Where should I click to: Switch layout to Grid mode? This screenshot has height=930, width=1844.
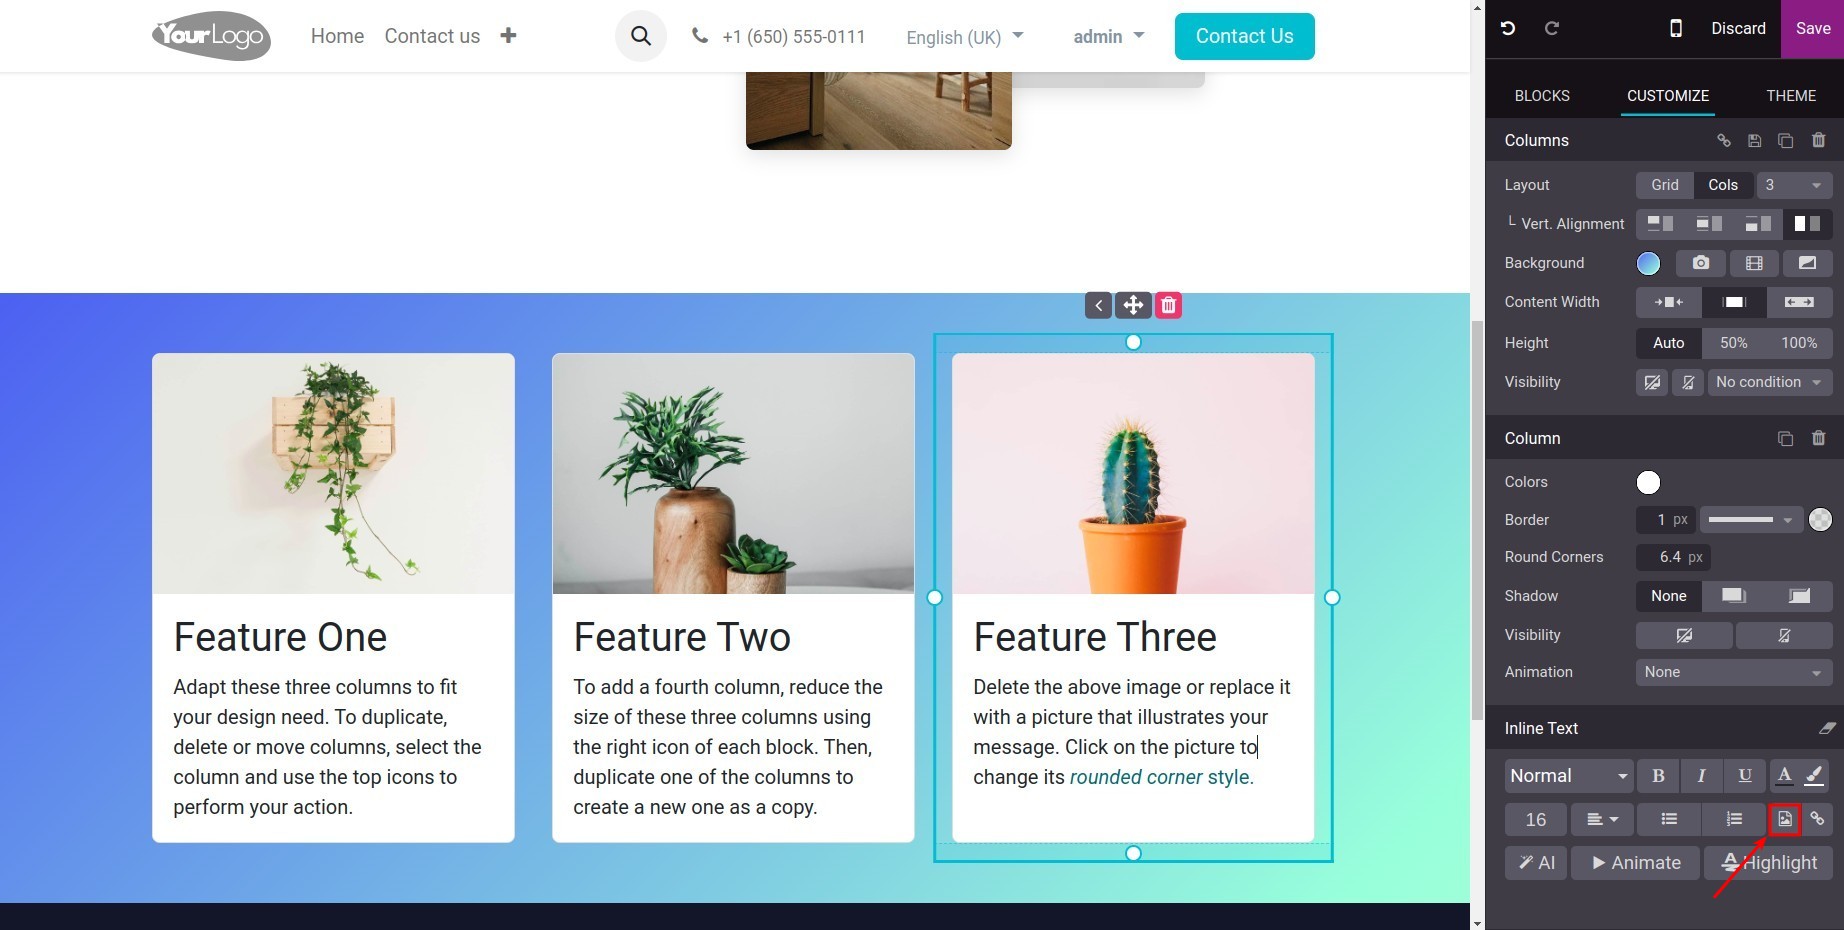coord(1665,185)
